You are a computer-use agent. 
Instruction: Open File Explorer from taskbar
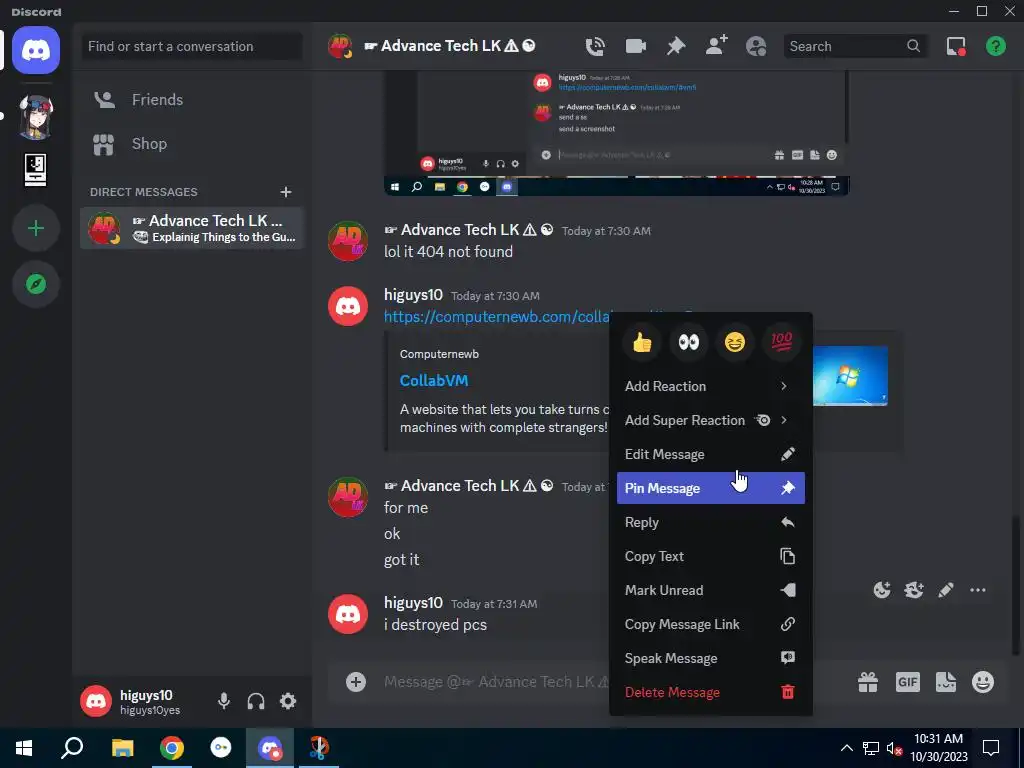coord(122,748)
